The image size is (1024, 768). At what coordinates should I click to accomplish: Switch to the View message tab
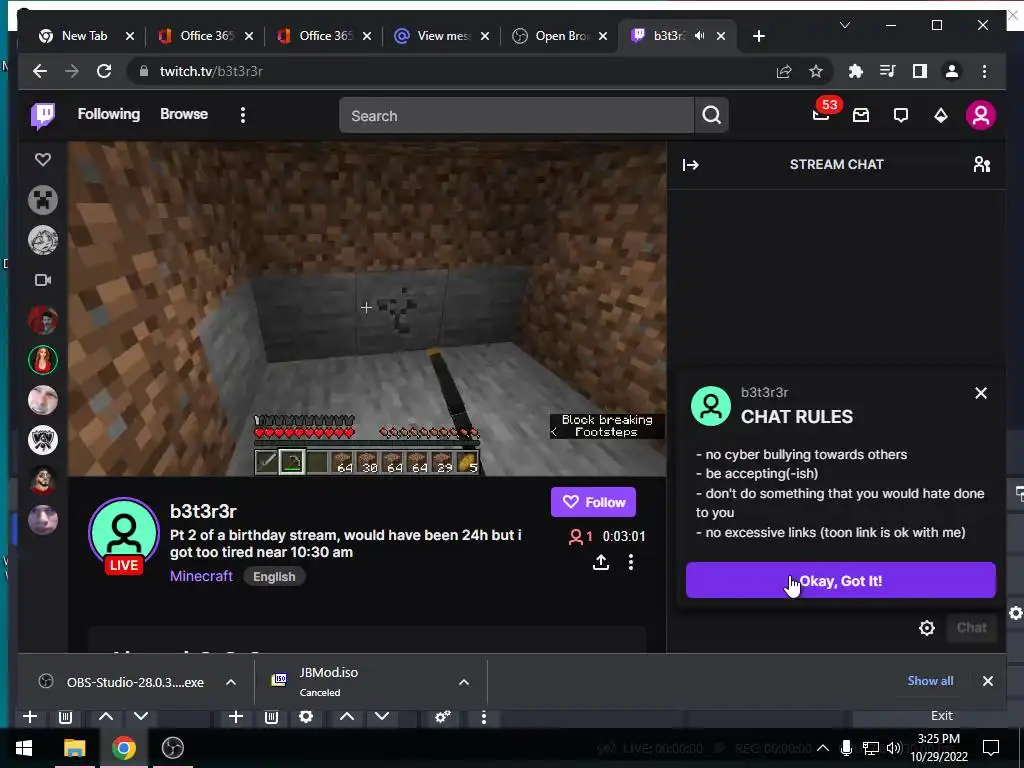pyautogui.click(x=443, y=36)
